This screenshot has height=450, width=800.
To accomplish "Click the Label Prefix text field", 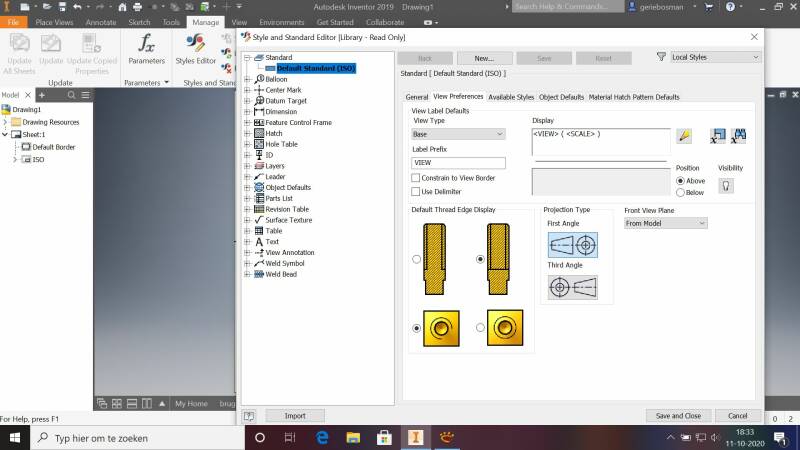I will [459, 162].
